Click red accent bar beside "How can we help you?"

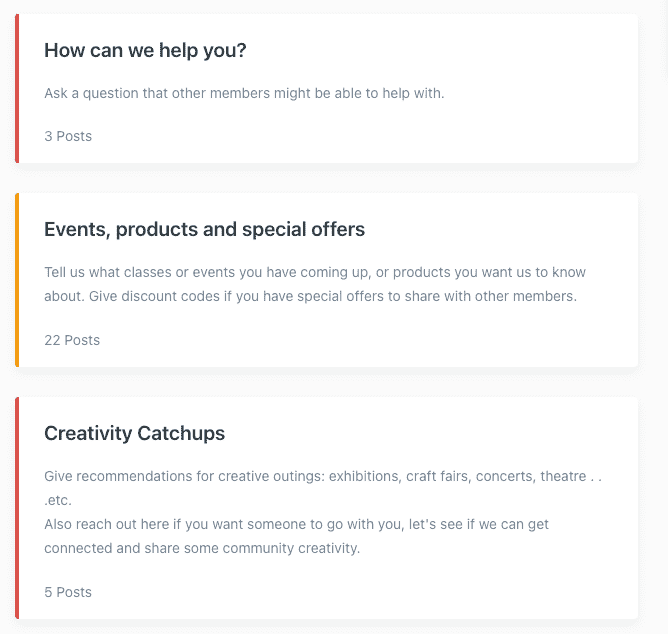coord(17,88)
